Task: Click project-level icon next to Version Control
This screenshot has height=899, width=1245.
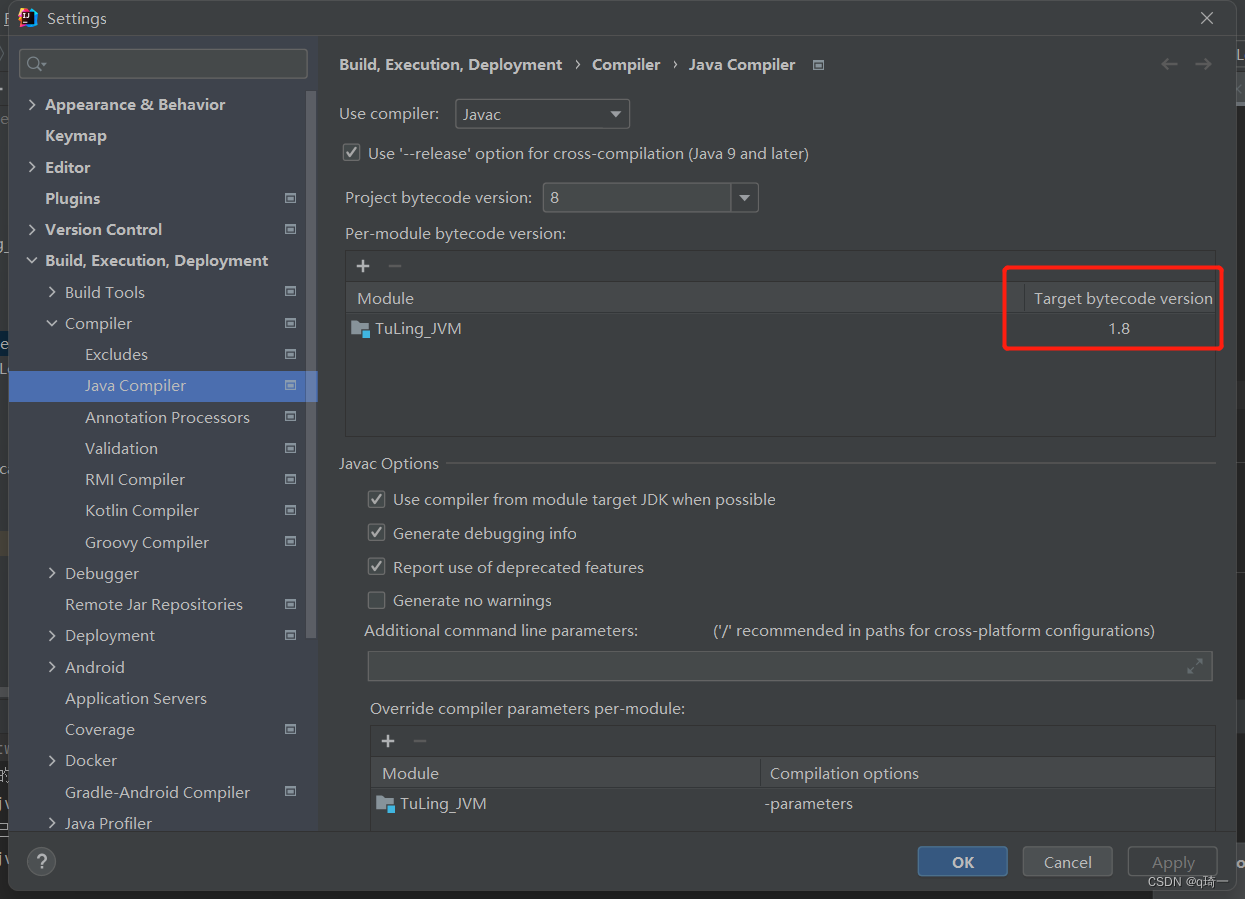Action: 291,229
